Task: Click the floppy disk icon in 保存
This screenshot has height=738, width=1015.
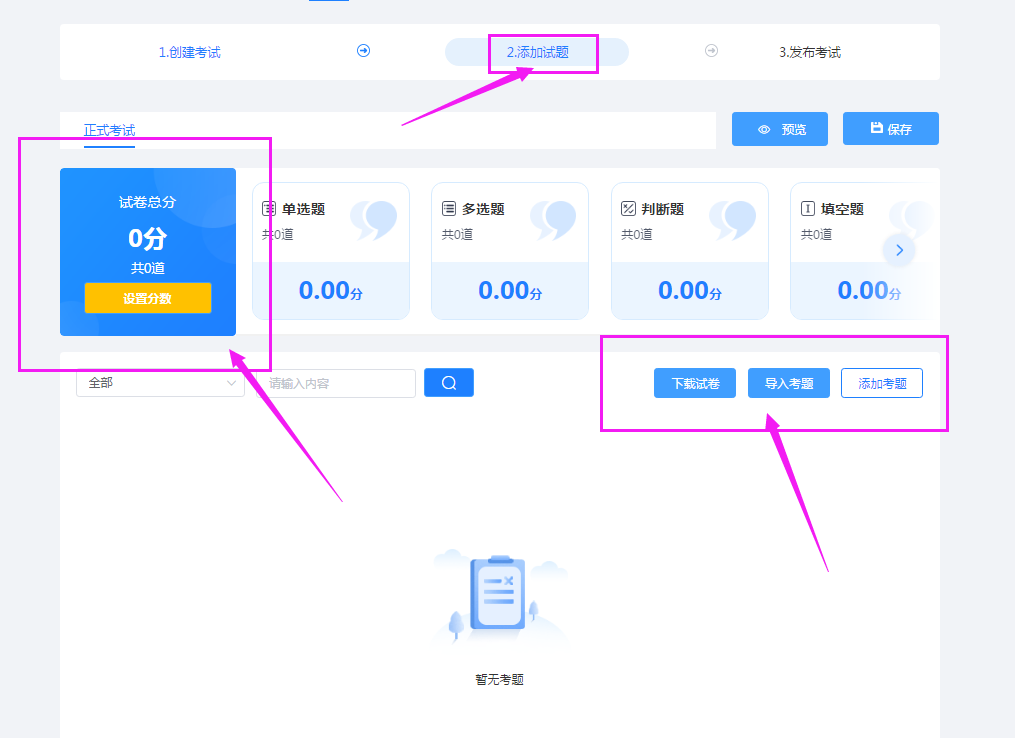Action: click(876, 128)
